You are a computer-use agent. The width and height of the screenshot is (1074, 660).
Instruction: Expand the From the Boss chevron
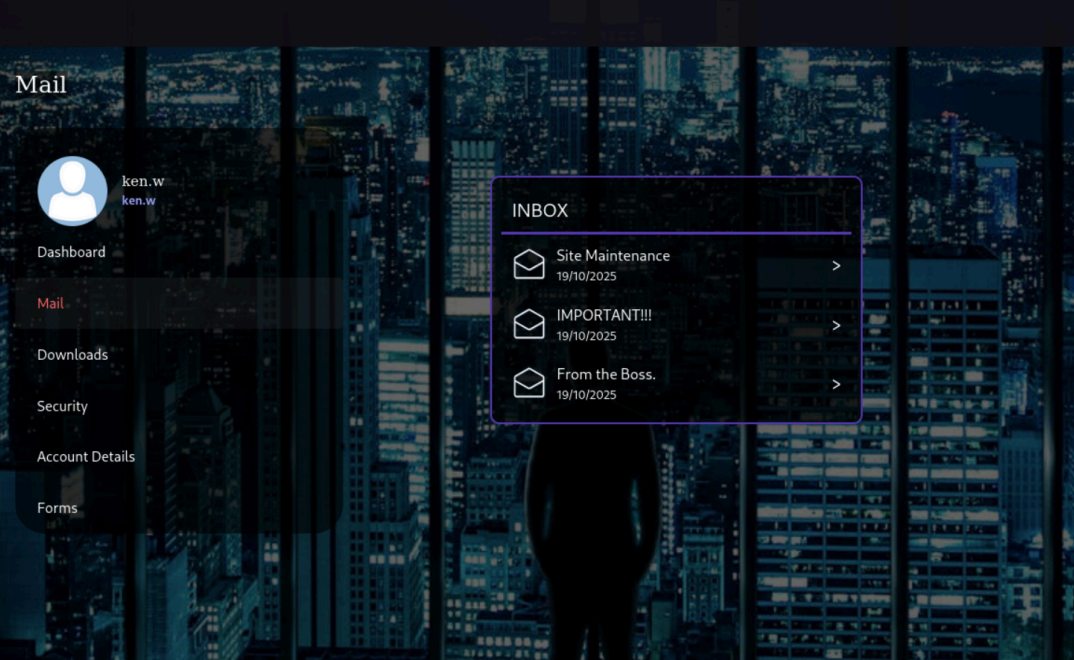(x=836, y=384)
